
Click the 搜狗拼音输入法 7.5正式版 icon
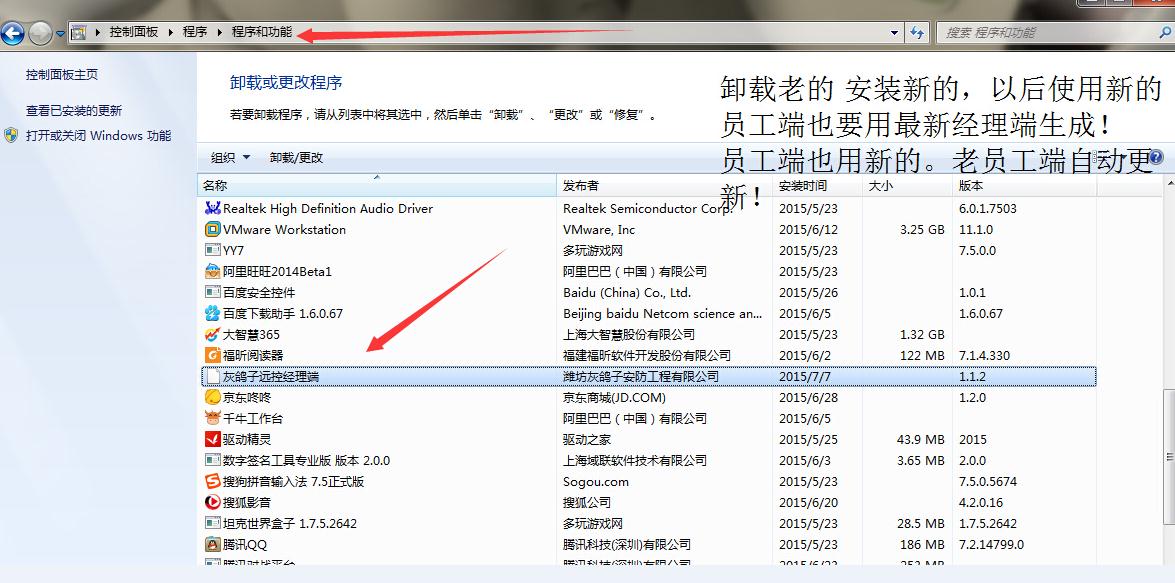click(x=213, y=481)
